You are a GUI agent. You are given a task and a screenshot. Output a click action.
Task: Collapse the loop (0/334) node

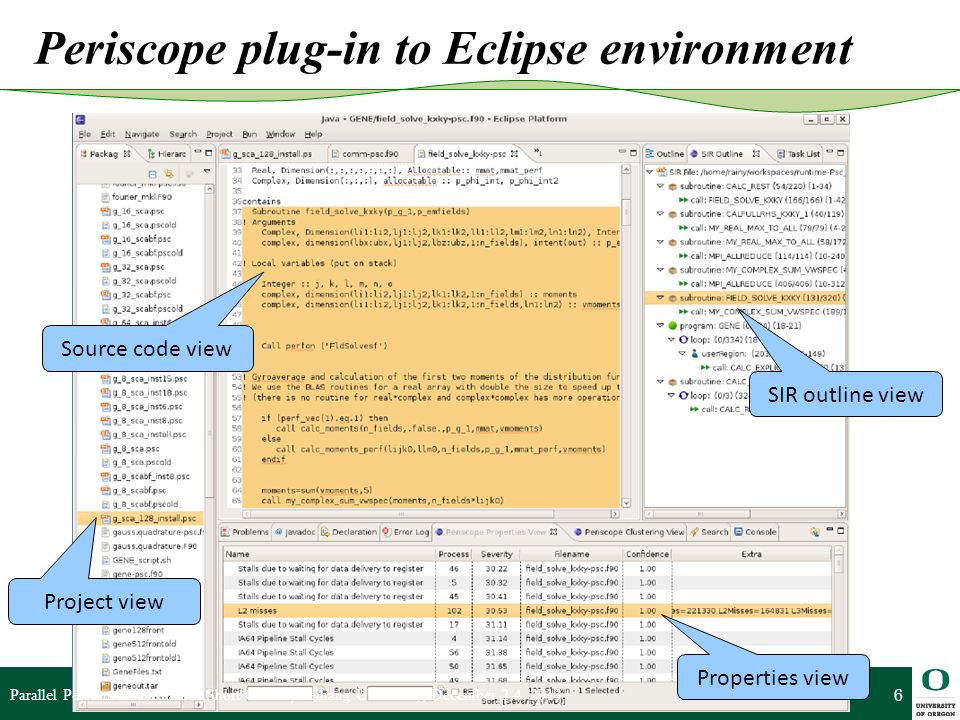coord(672,340)
